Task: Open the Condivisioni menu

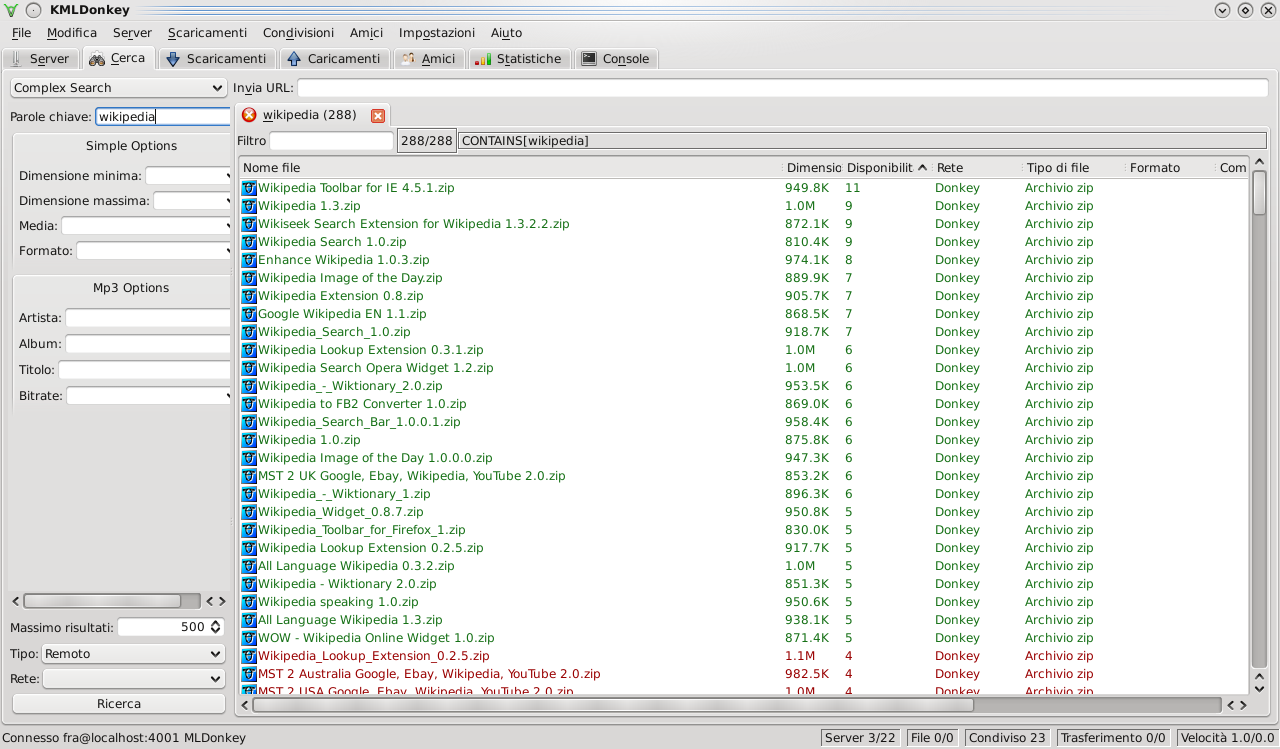Action: coord(298,33)
